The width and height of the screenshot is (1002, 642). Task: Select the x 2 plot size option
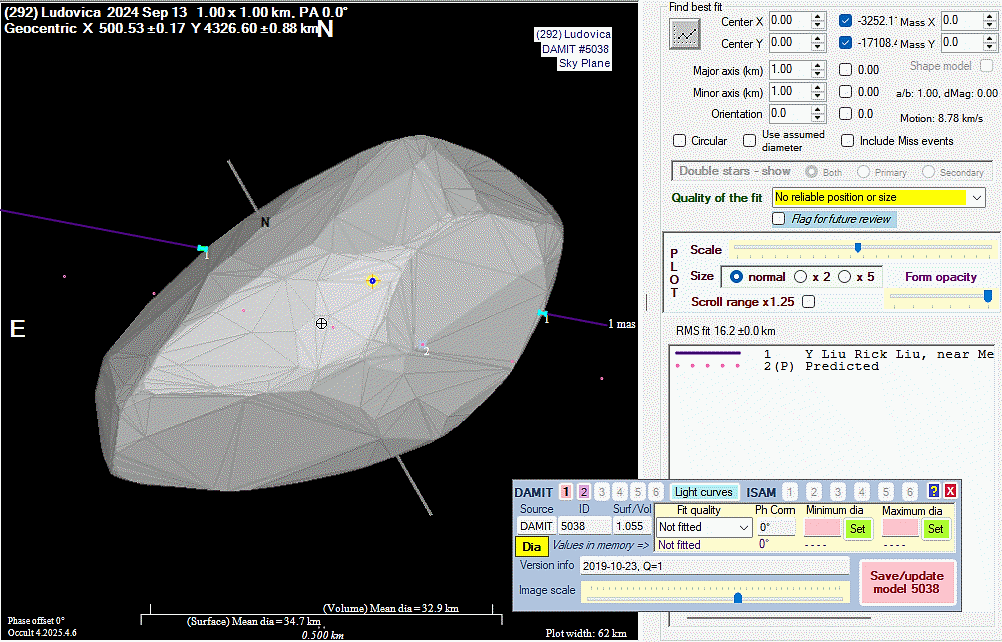tap(801, 276)
